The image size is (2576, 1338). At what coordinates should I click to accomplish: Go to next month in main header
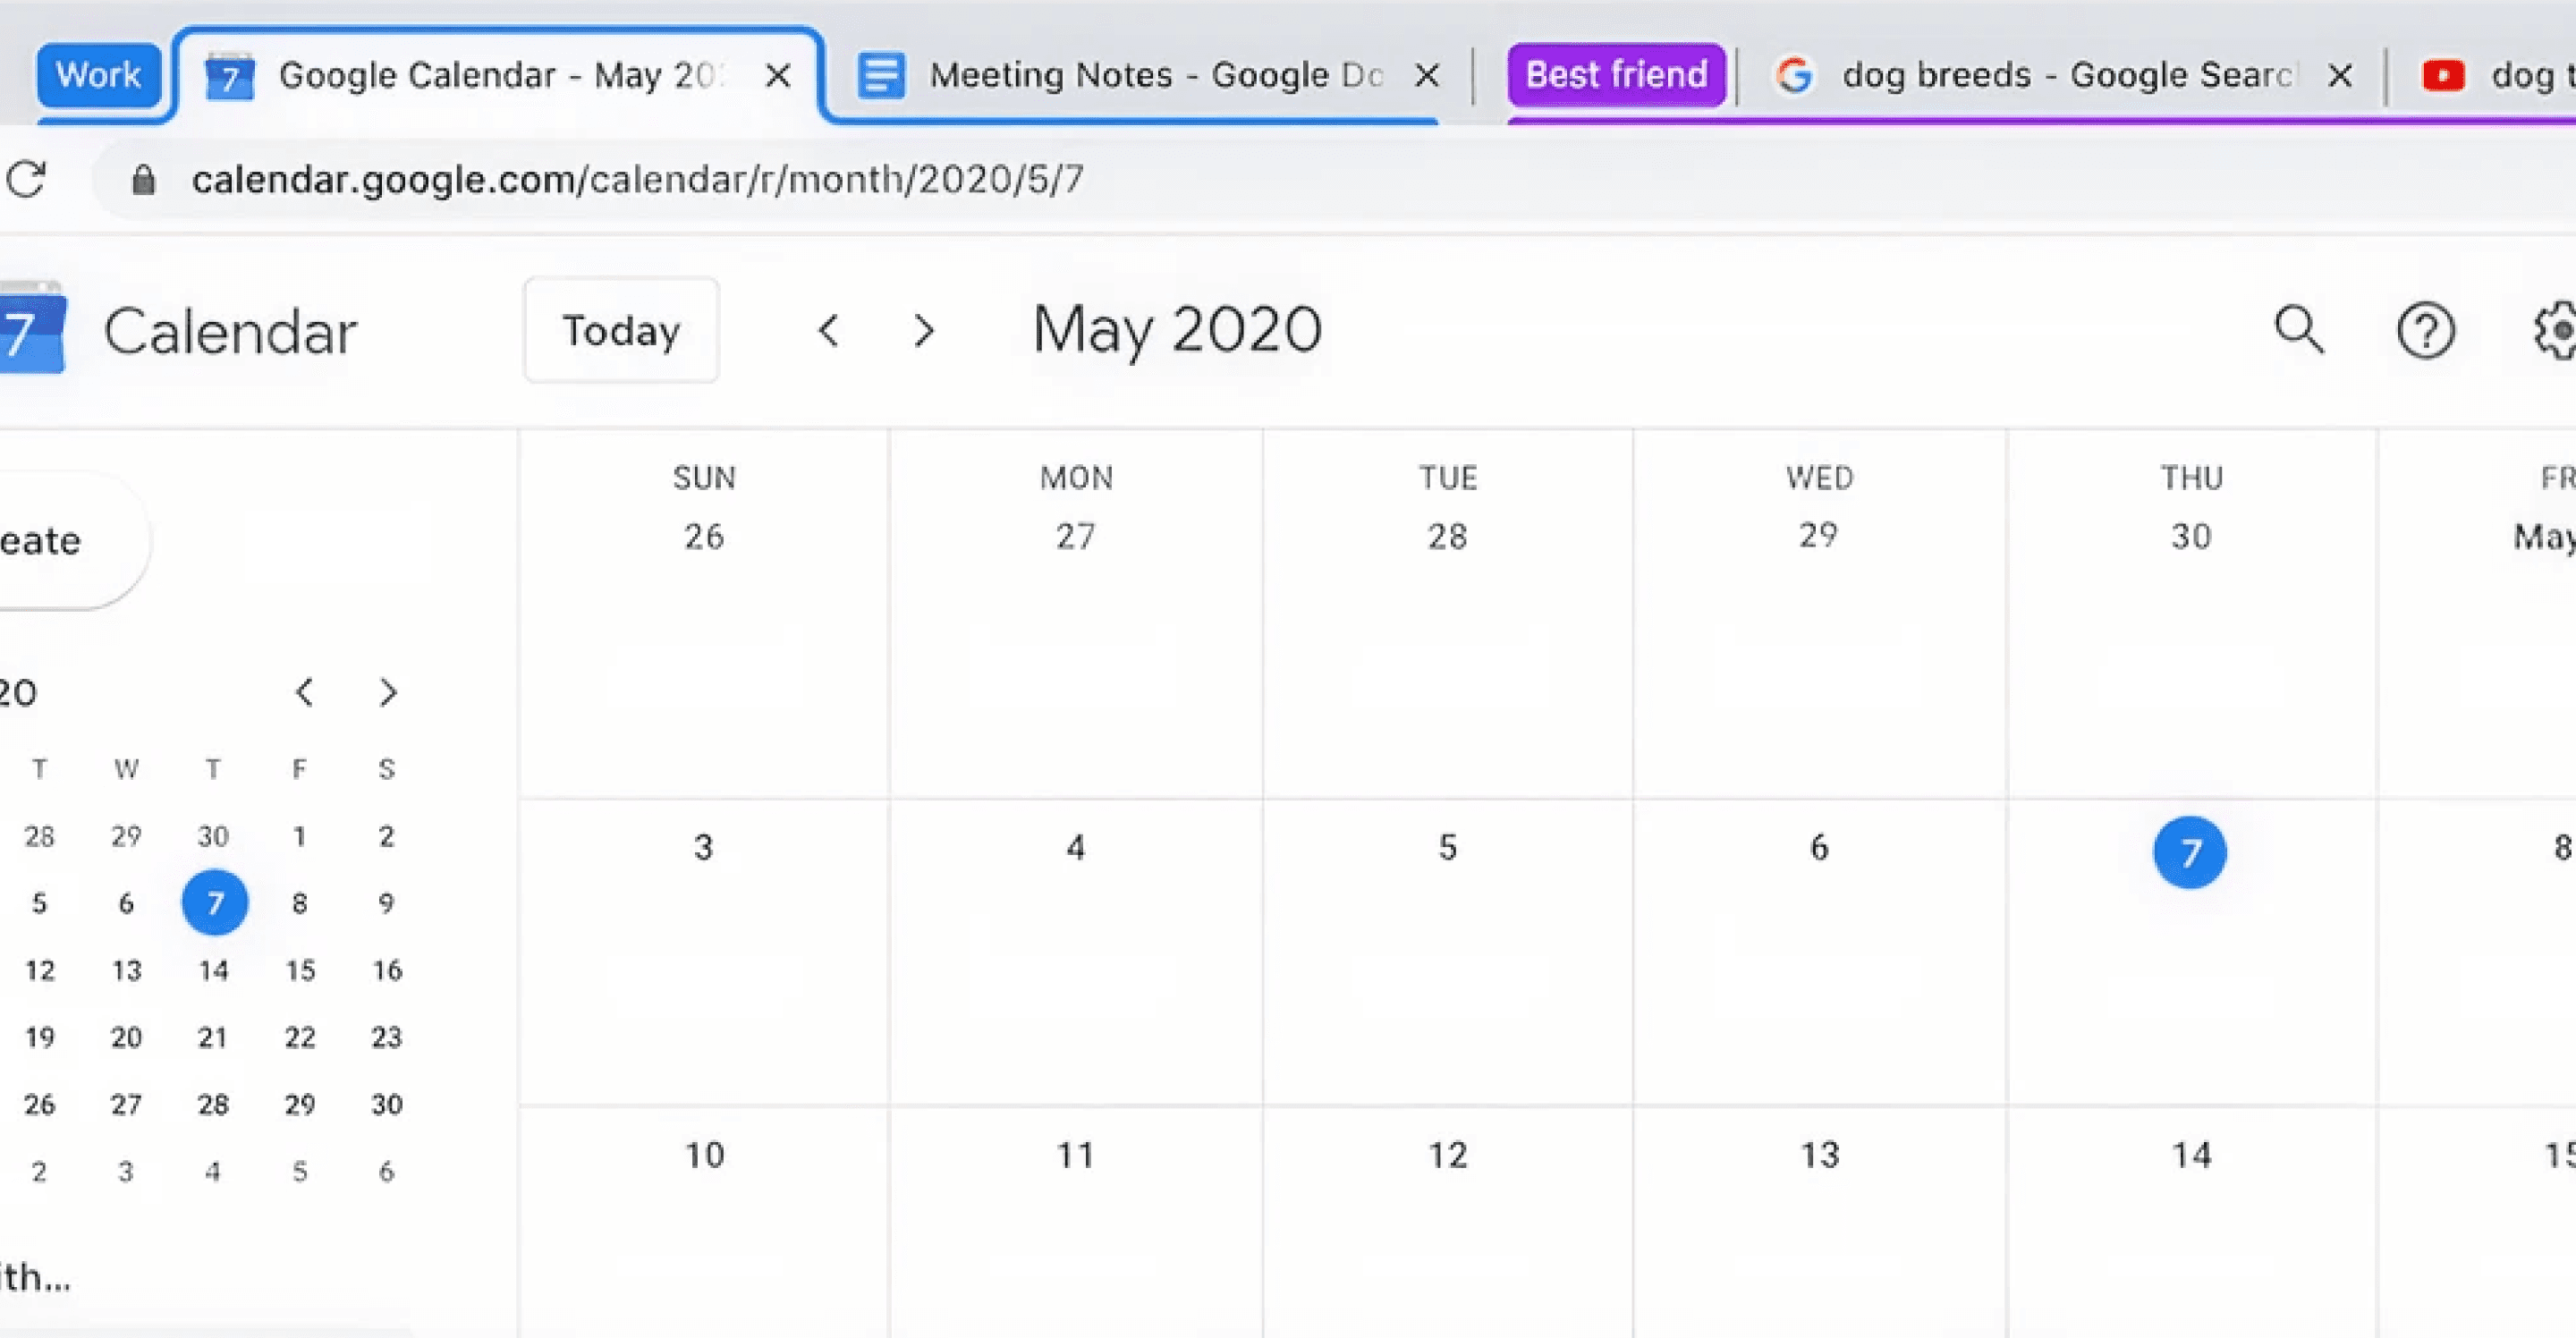[924, 330]
